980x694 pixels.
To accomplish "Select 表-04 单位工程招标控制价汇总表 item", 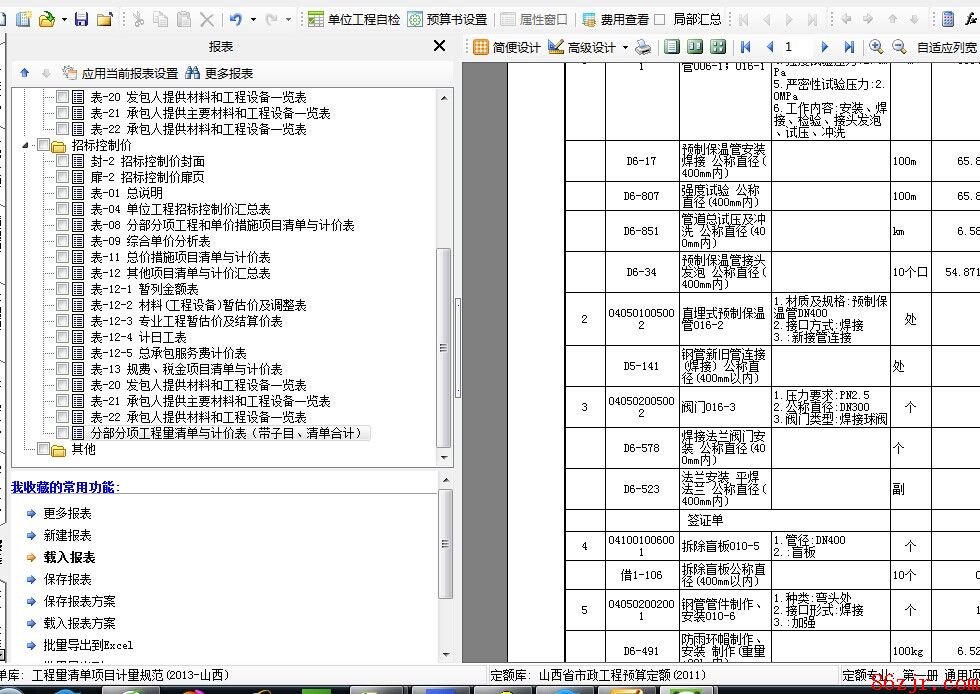I will click(x=180, y=209).
